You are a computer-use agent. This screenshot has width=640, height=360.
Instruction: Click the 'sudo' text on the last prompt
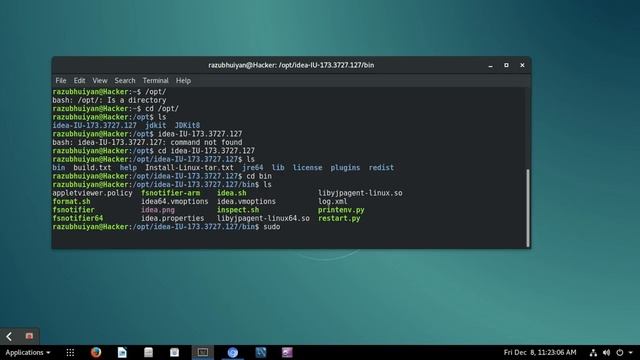coord(272,227)
